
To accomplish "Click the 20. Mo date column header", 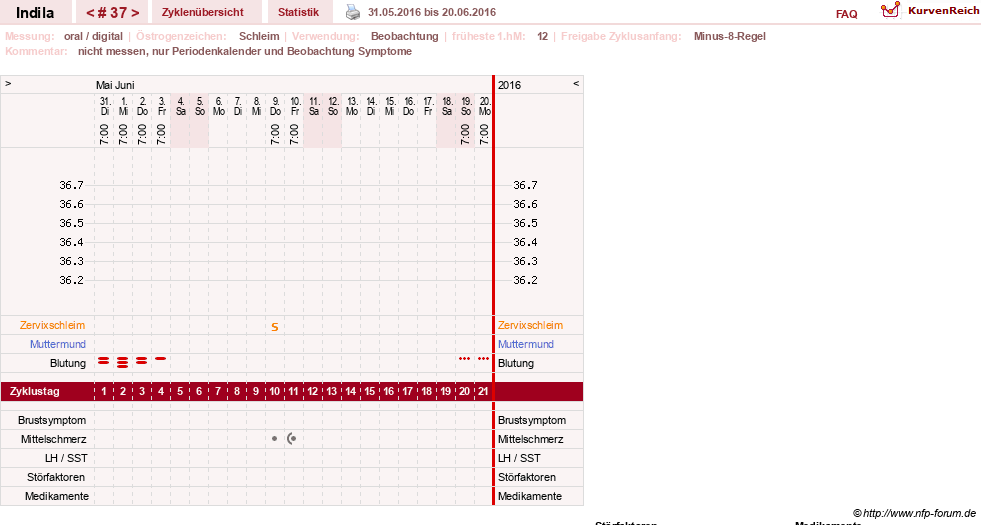I will tap(484, 106).
